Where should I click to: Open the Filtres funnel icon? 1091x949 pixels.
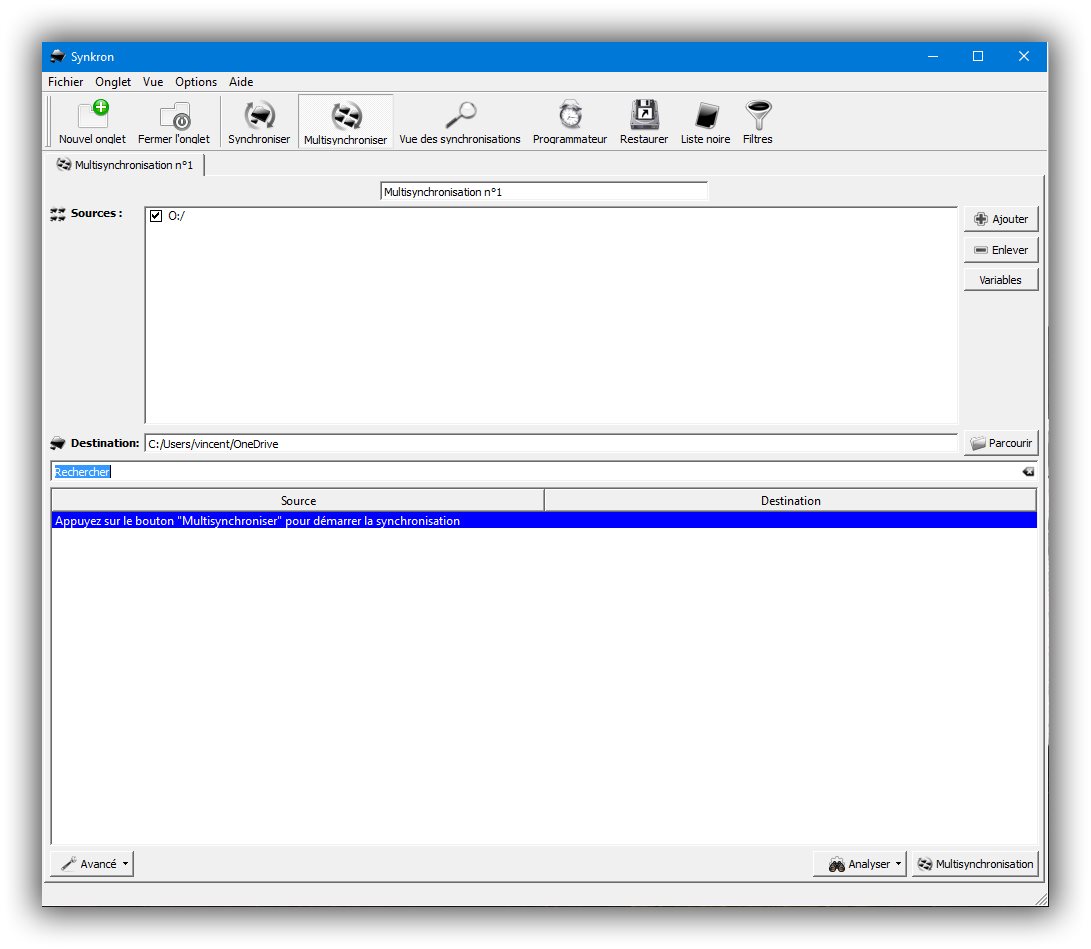pos(757,116)
